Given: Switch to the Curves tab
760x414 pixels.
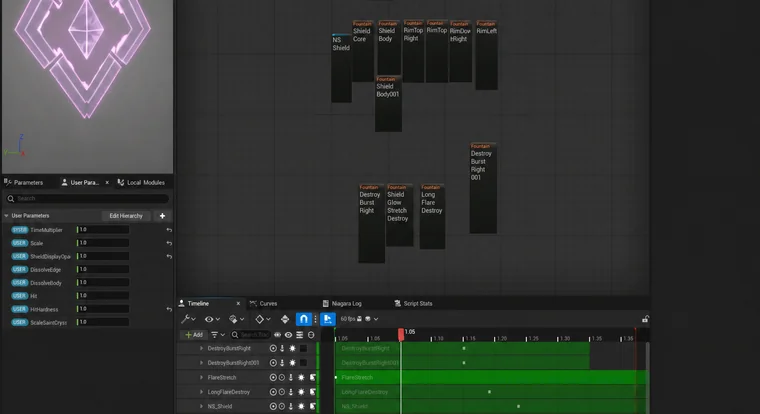Looking at the screenshot, I should click(268, 303).
